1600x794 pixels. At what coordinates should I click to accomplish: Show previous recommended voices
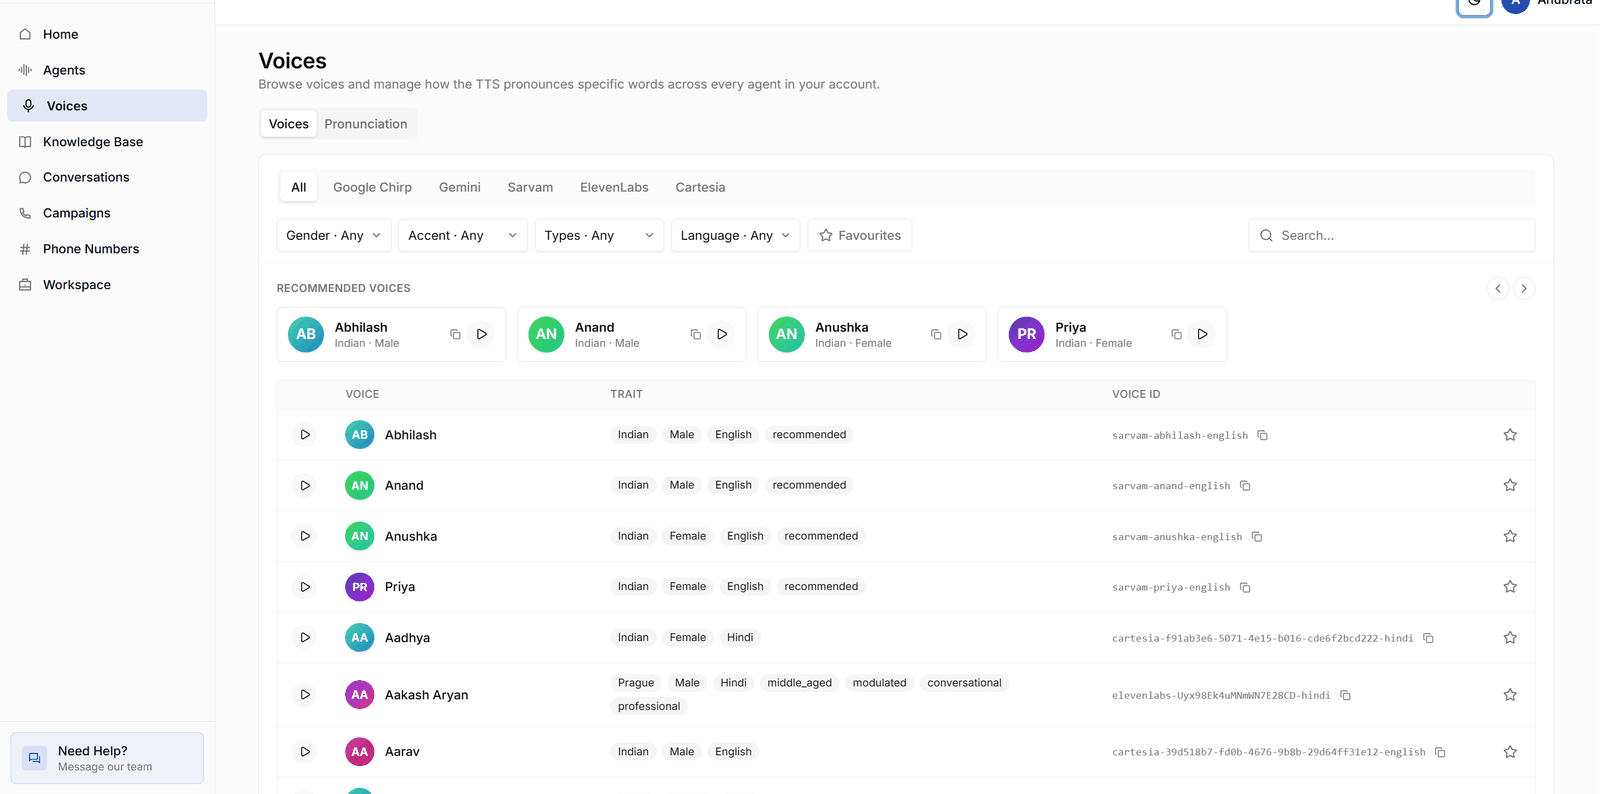(1498, 288)
